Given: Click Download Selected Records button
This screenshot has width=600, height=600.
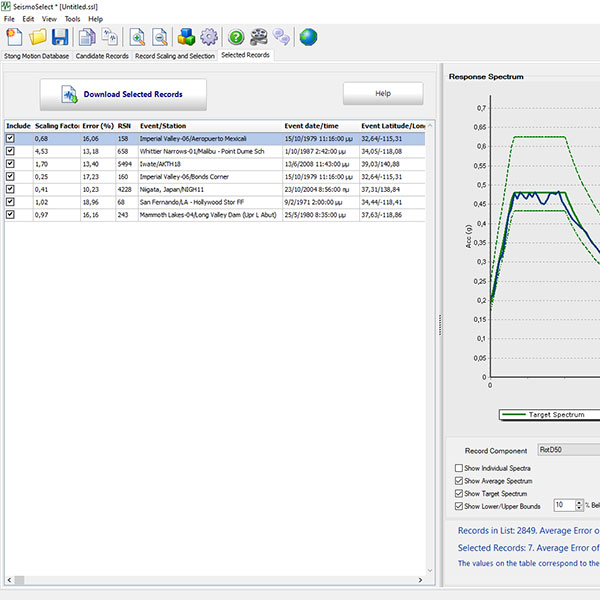Looking at the screenshot, I should 123,95.
